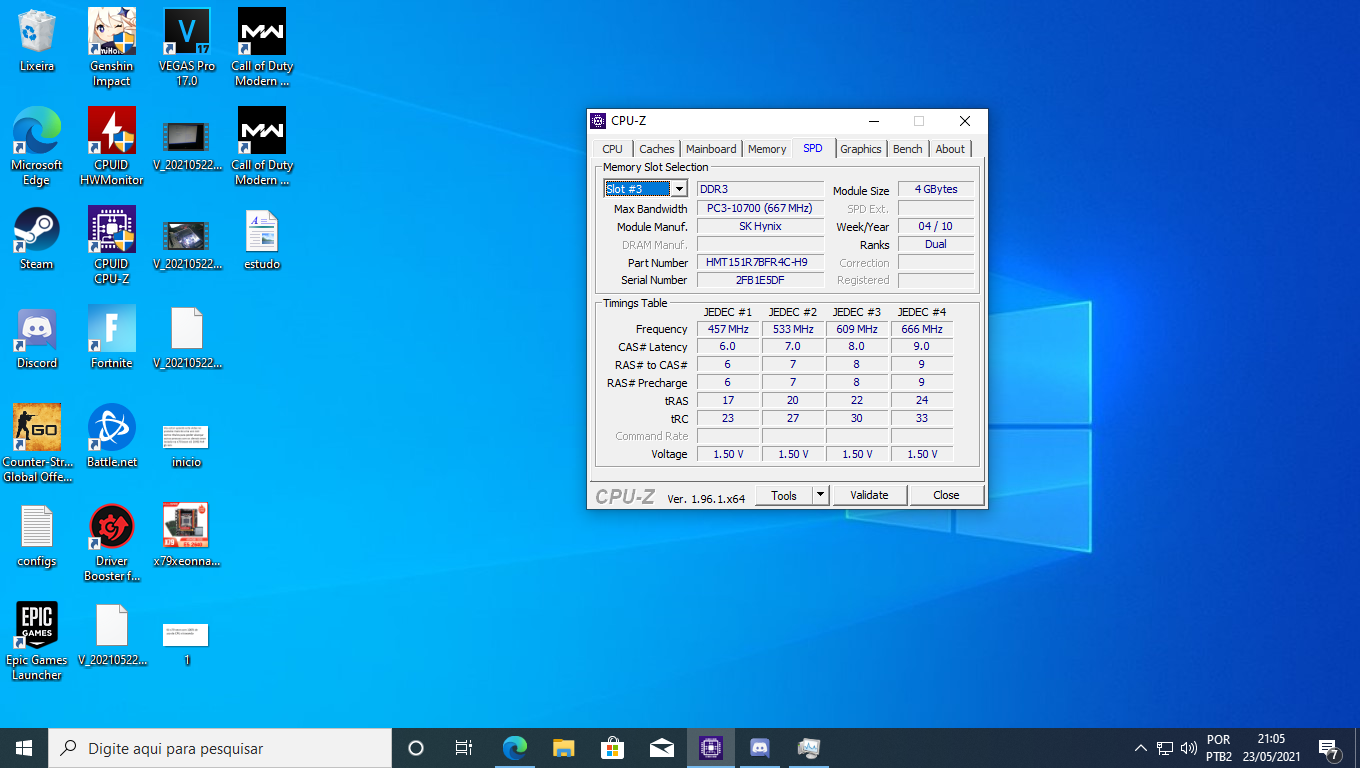The image size is (1360, 768).
Task: Launch Driver Booster shortcut
Action: (112, 542)
